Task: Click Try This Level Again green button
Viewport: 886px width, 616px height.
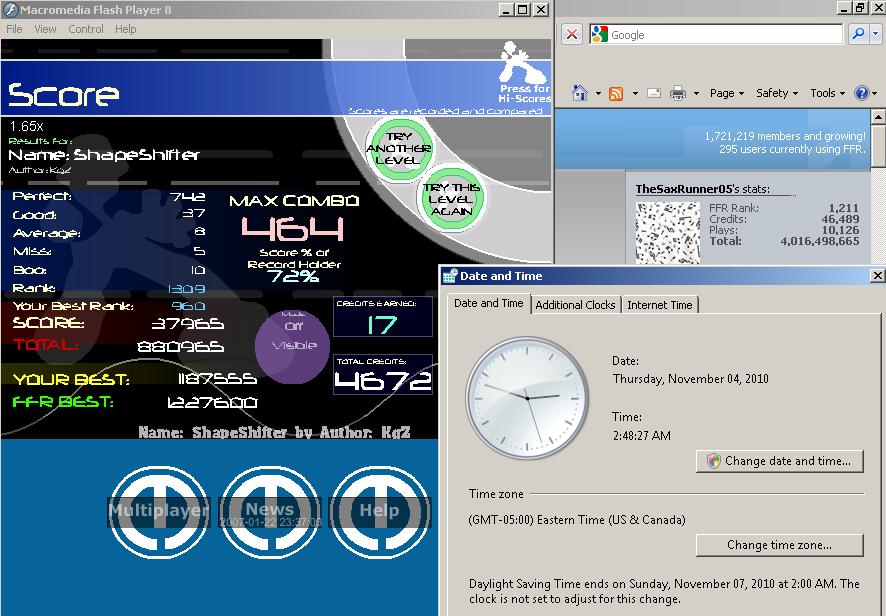Action: [451, 198]
